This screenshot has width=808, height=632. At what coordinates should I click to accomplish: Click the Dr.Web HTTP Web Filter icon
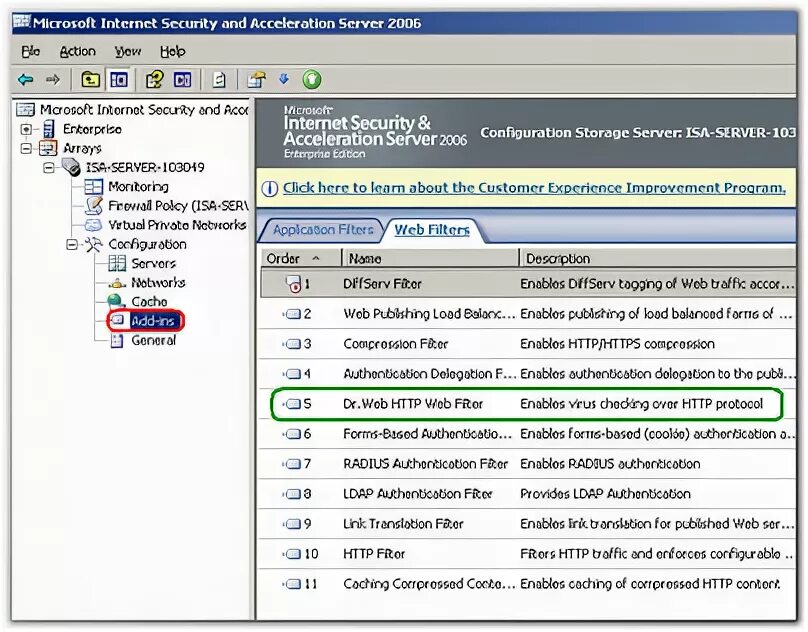[x=293, y=404]
